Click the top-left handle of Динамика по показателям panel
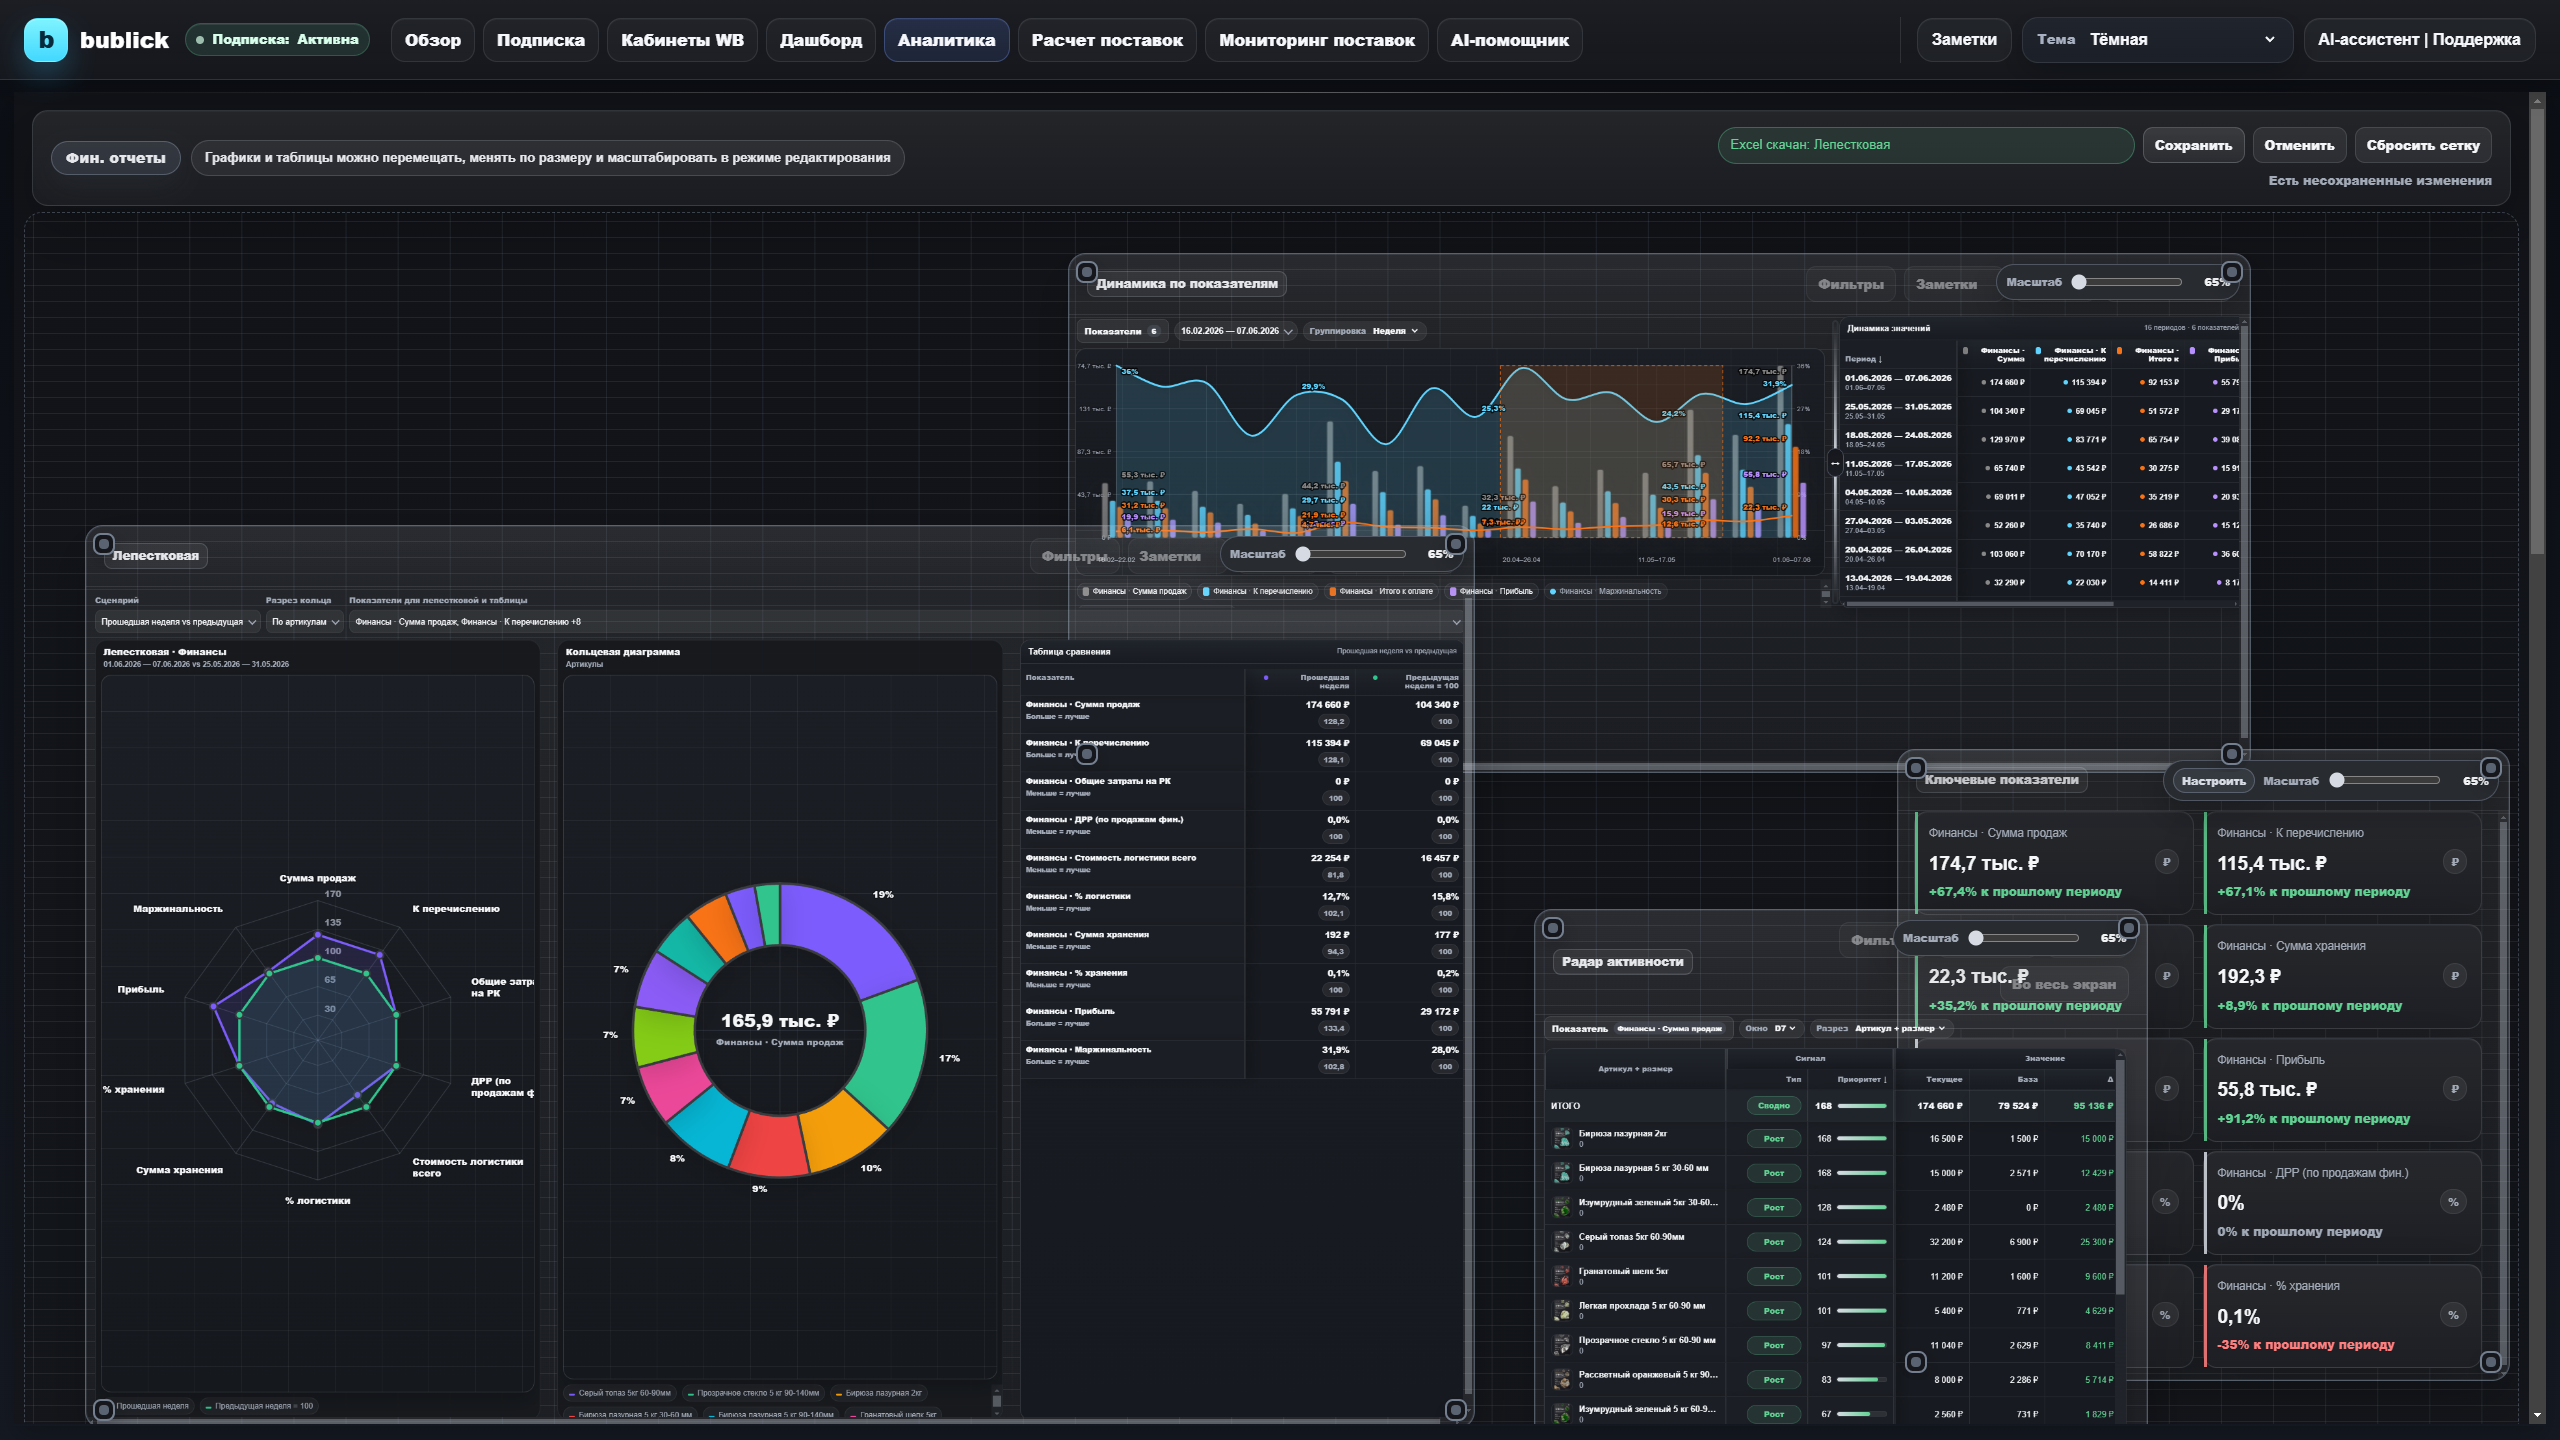 point(1087,272)
